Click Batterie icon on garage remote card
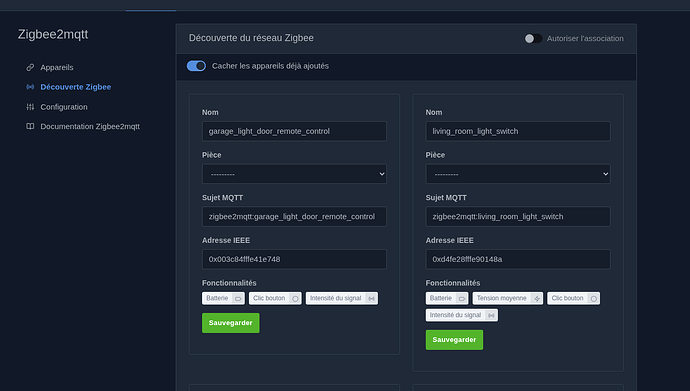 pyautogui.click(x=238, y=299)
